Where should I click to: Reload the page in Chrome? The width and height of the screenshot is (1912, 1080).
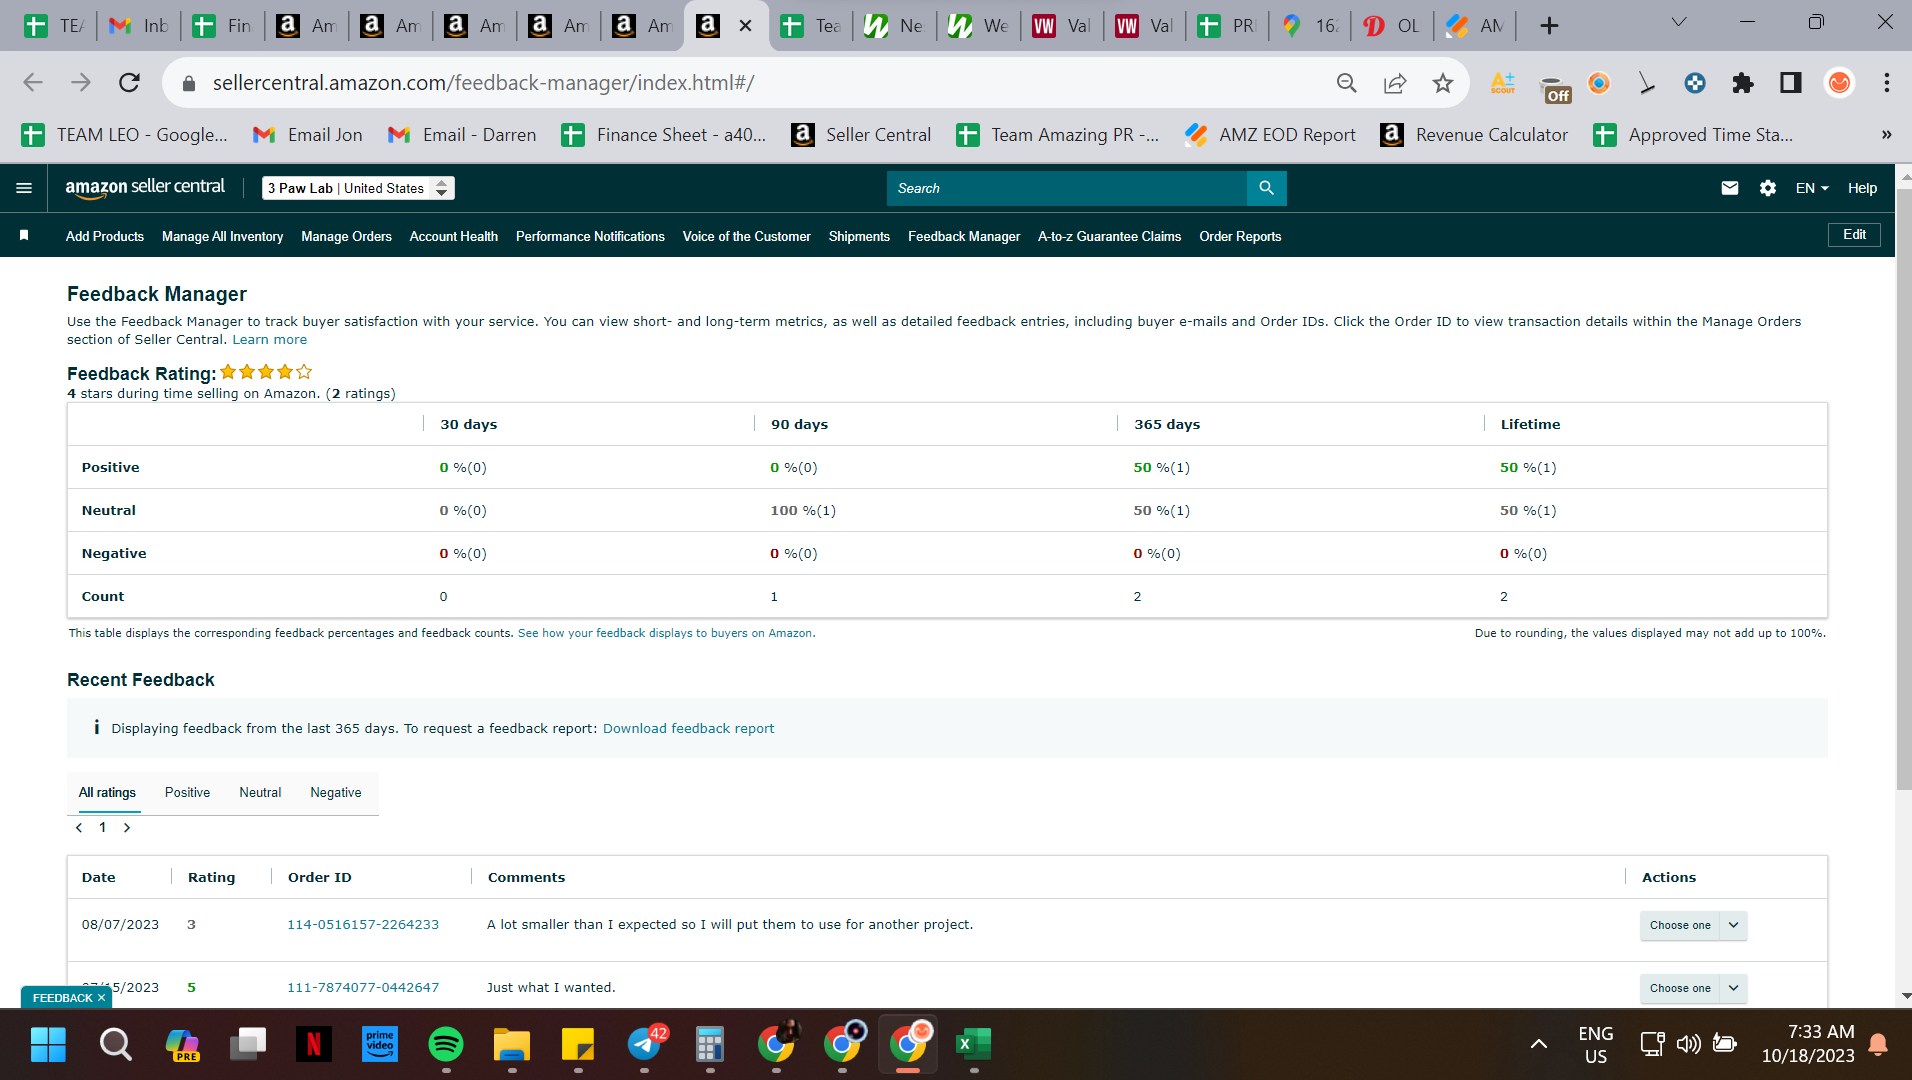pyautogui.click(x=129, y=83)
